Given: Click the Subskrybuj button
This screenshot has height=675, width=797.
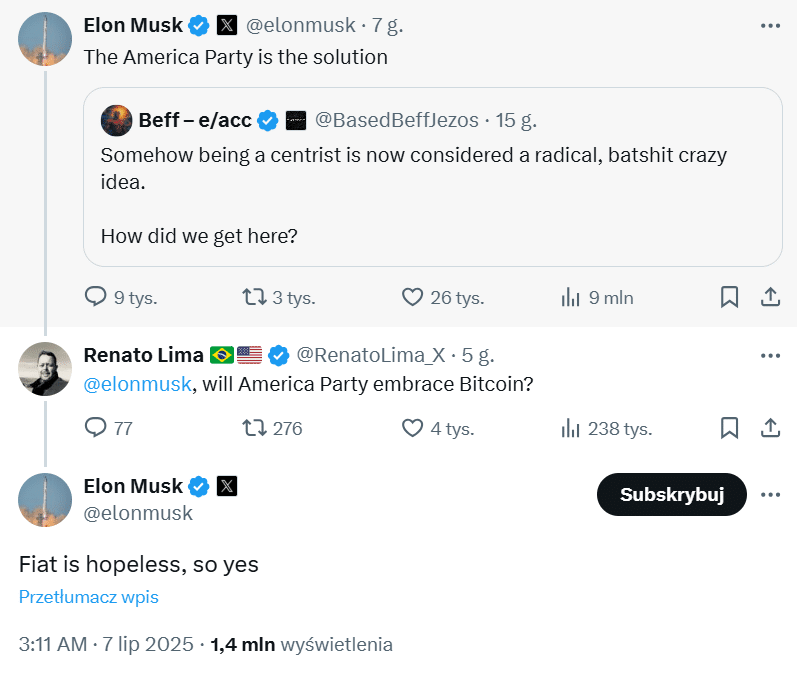Looking at the screenshot, I should pyautogui.click(x=671, y=494).
